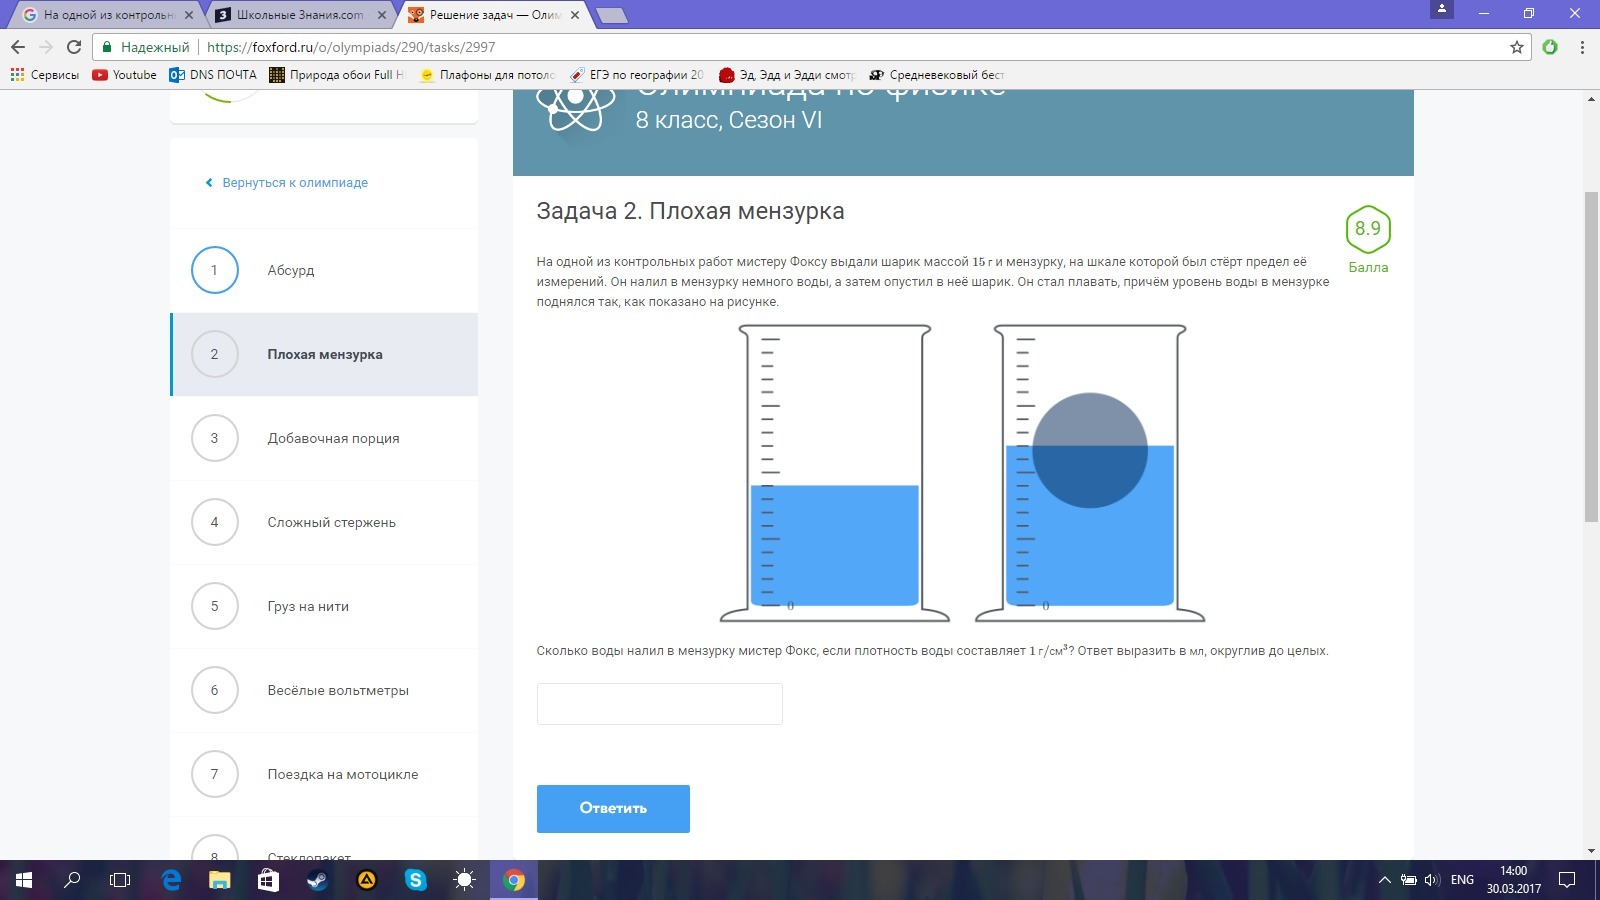This screenshot has height=900, width=1600.
Task: Open the sun icon app on taskbar
Action: 465,880
